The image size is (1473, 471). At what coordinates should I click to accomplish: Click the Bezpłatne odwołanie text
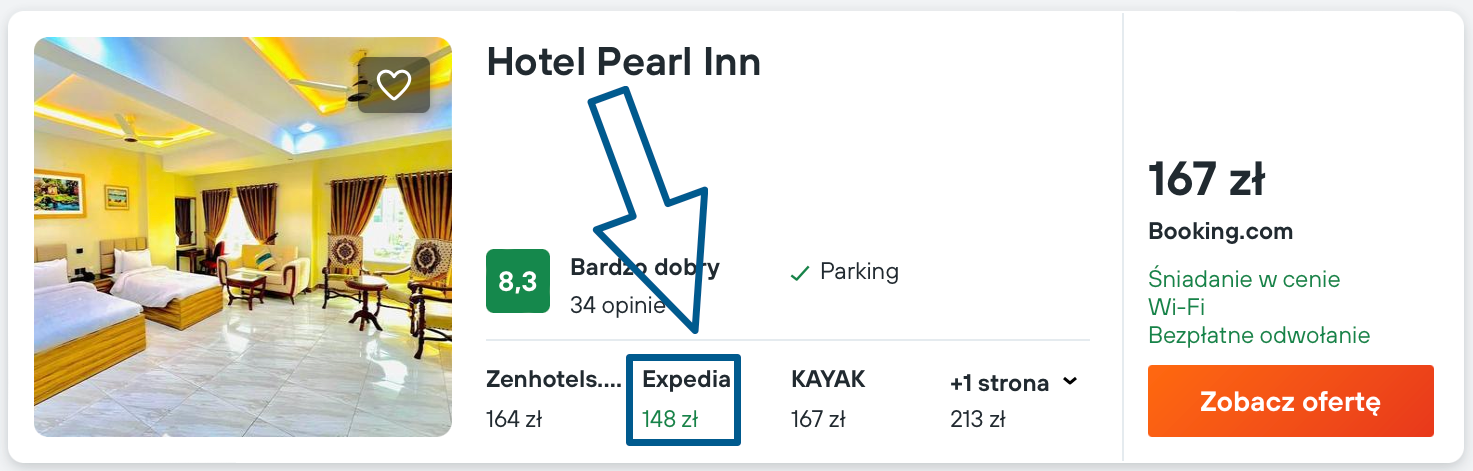[1258, 335]
